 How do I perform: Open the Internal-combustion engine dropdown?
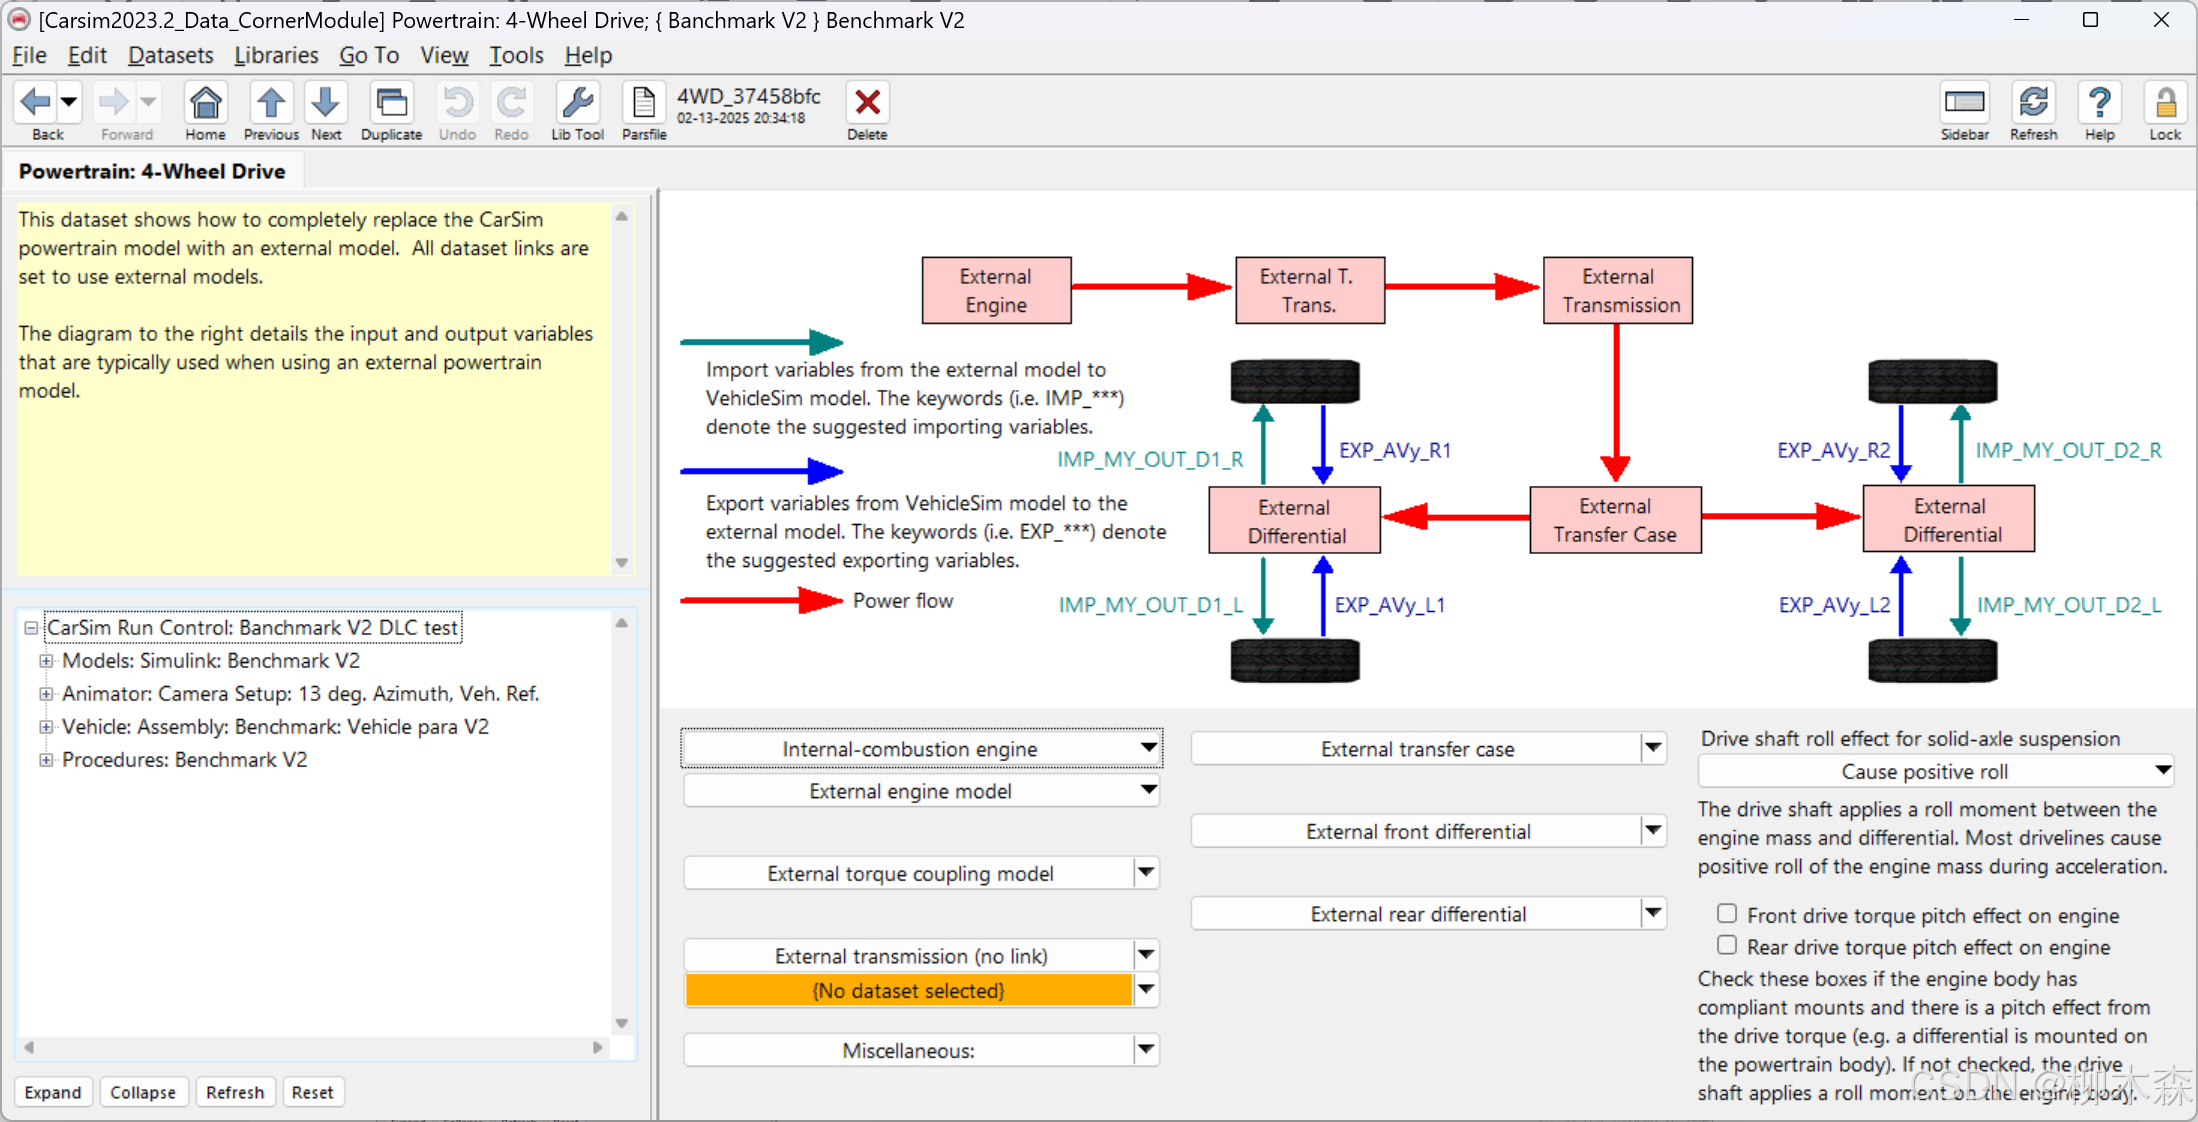[x=921, y=749]
